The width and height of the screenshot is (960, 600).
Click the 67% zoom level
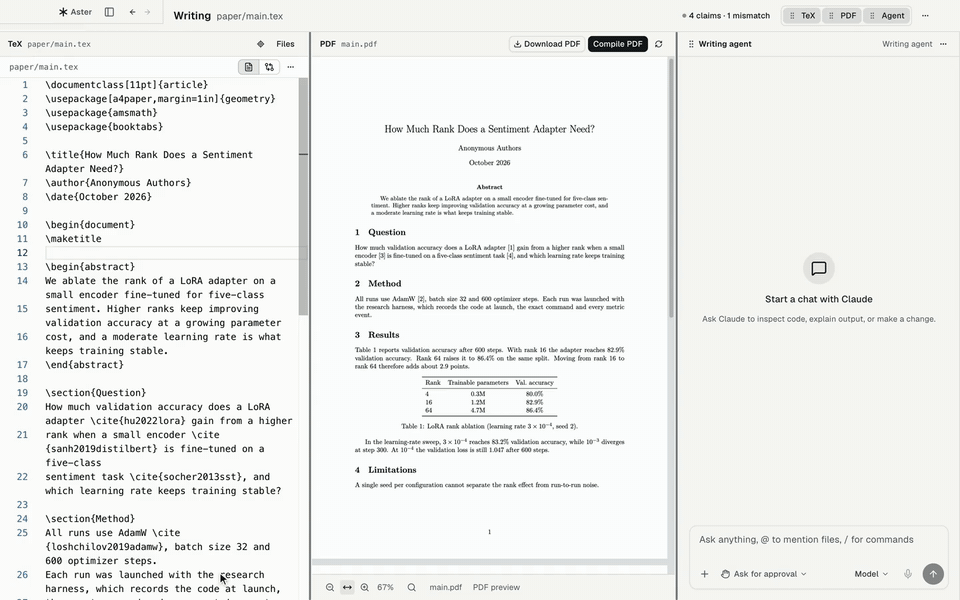(385, 587)
